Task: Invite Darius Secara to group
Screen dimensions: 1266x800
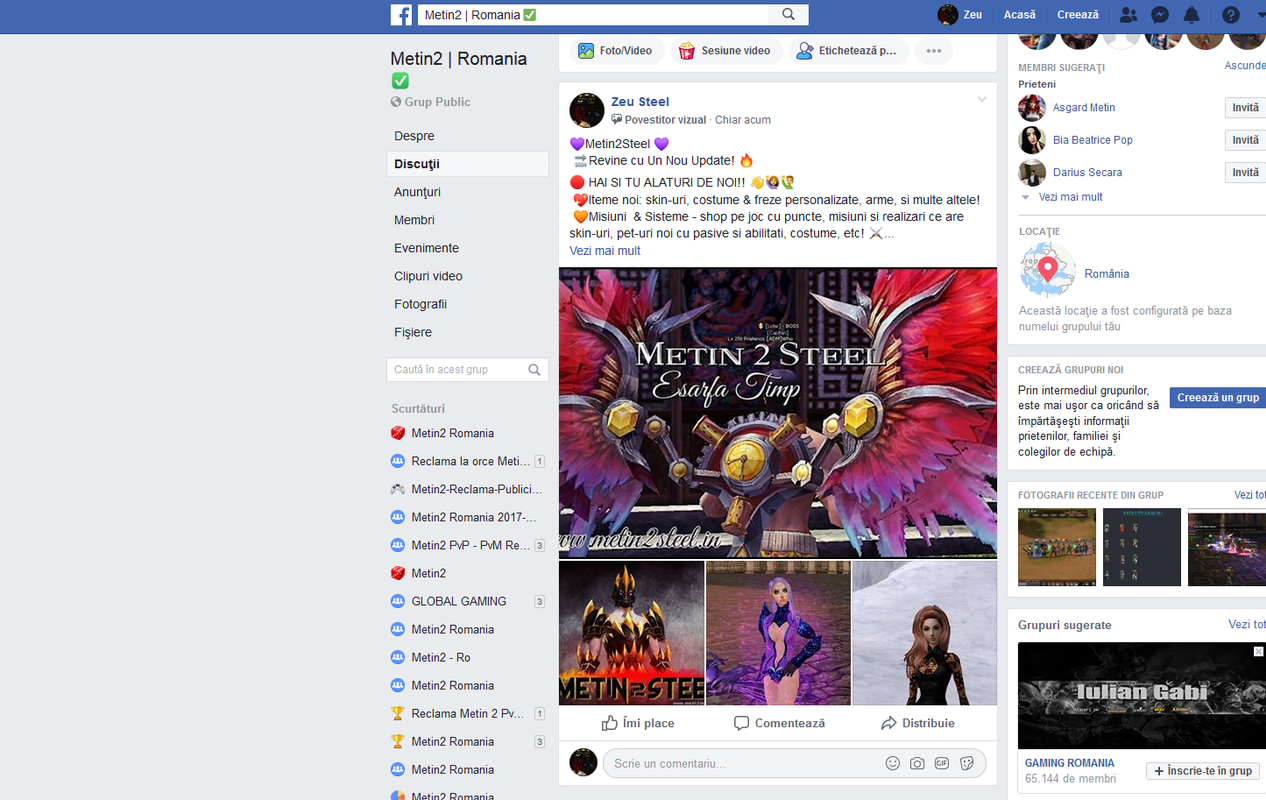Action: 1245,172
